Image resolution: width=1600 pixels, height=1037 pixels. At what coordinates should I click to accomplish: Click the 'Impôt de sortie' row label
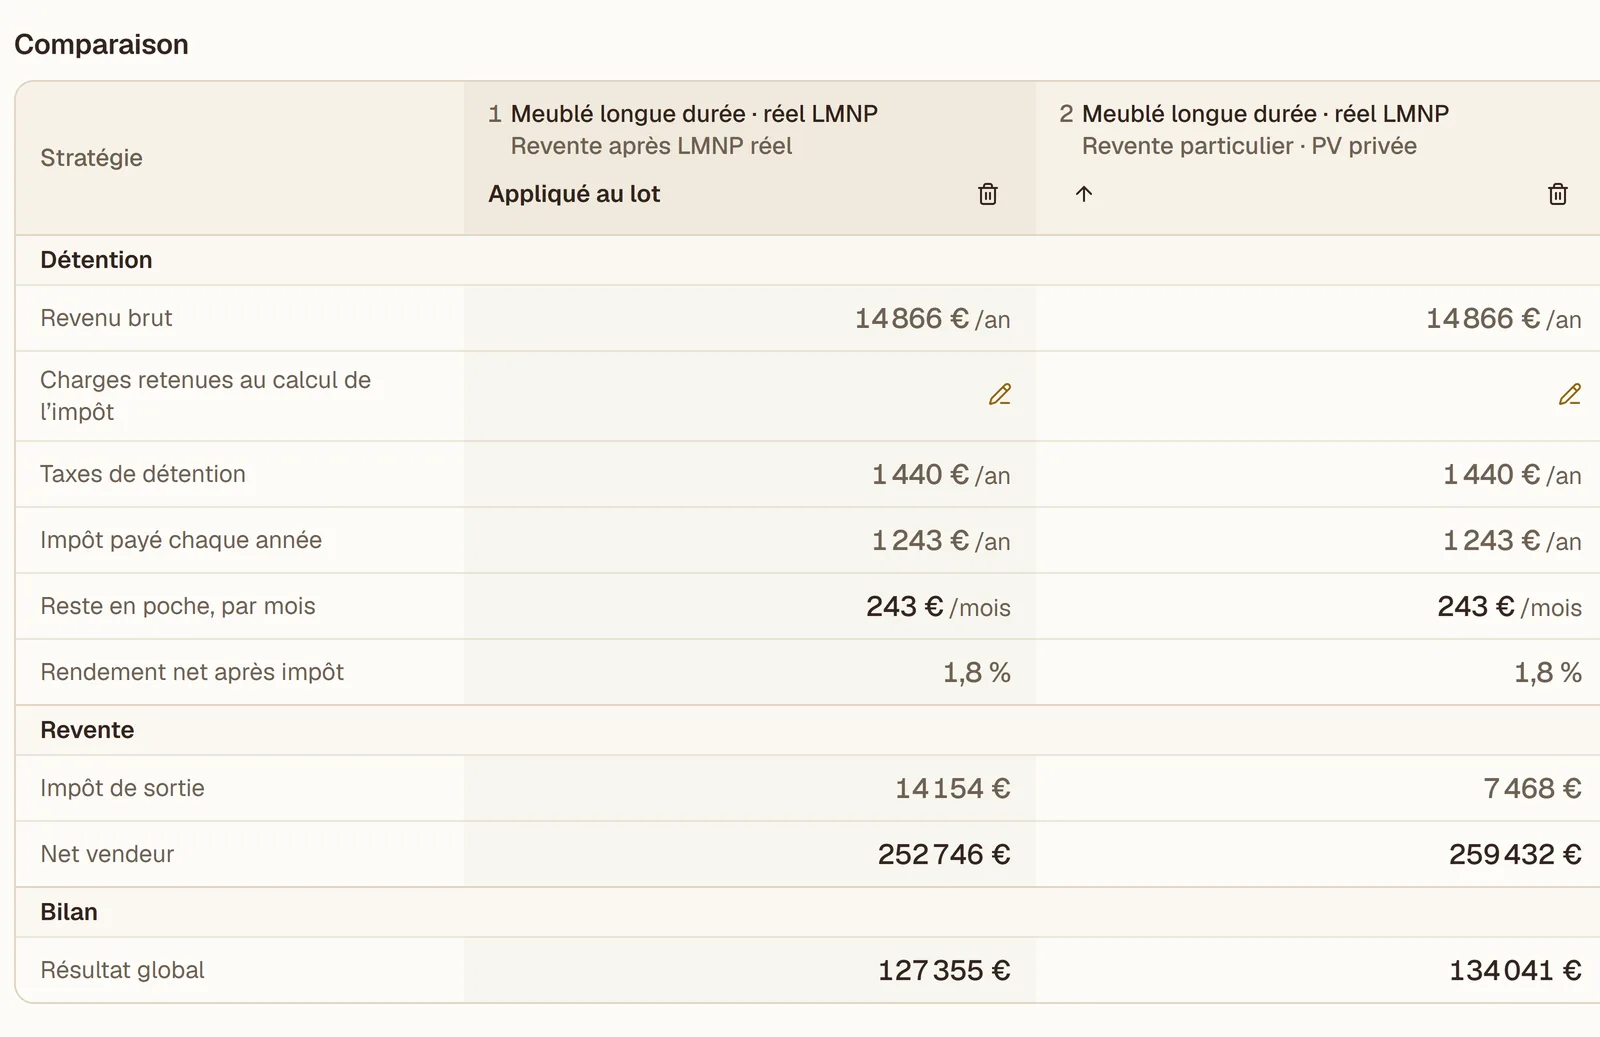[x=122, y=788]
